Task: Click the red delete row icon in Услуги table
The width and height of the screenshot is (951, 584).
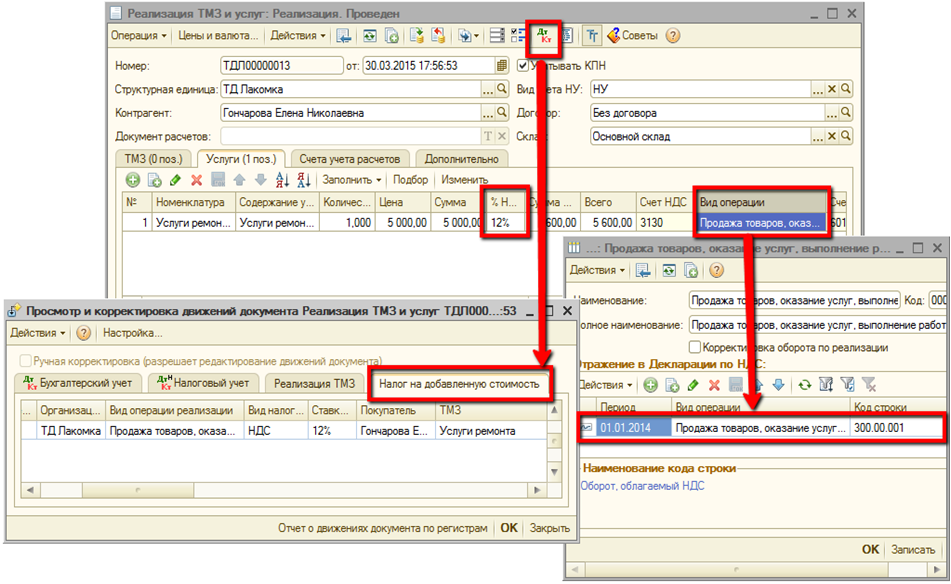Action: point(196,180)
